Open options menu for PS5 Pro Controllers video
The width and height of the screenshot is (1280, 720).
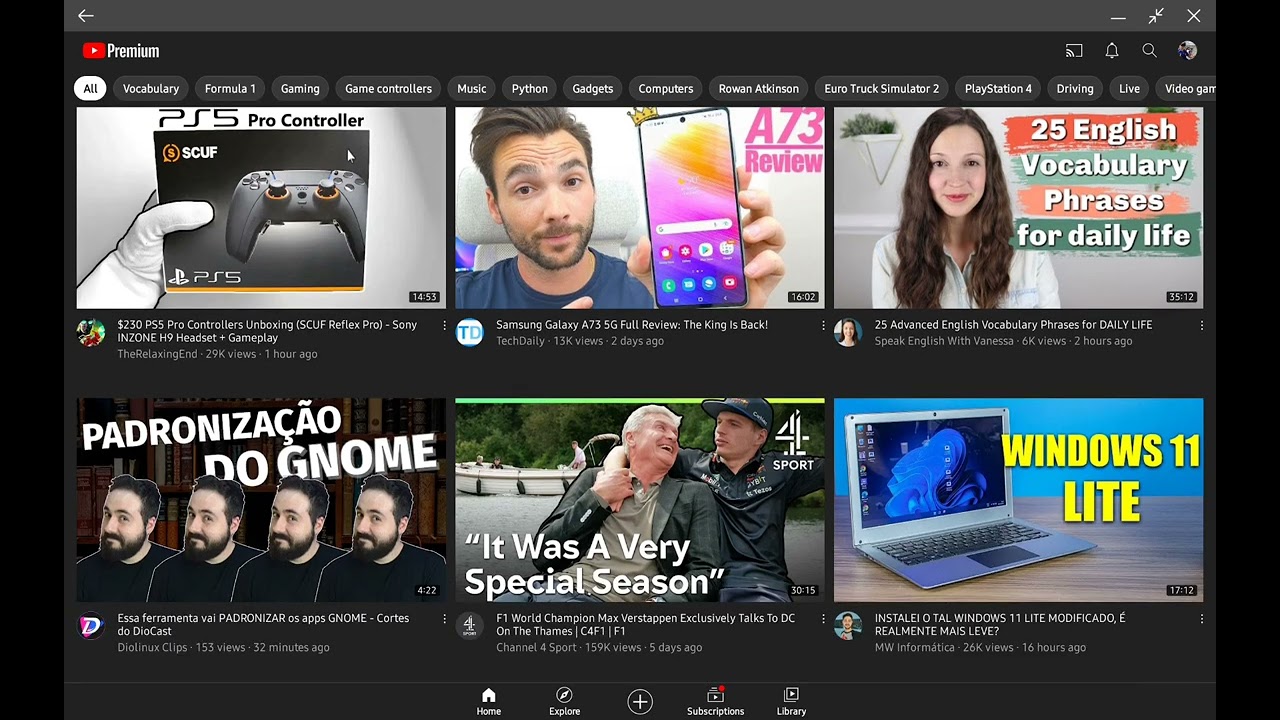(x=445, y=326)
